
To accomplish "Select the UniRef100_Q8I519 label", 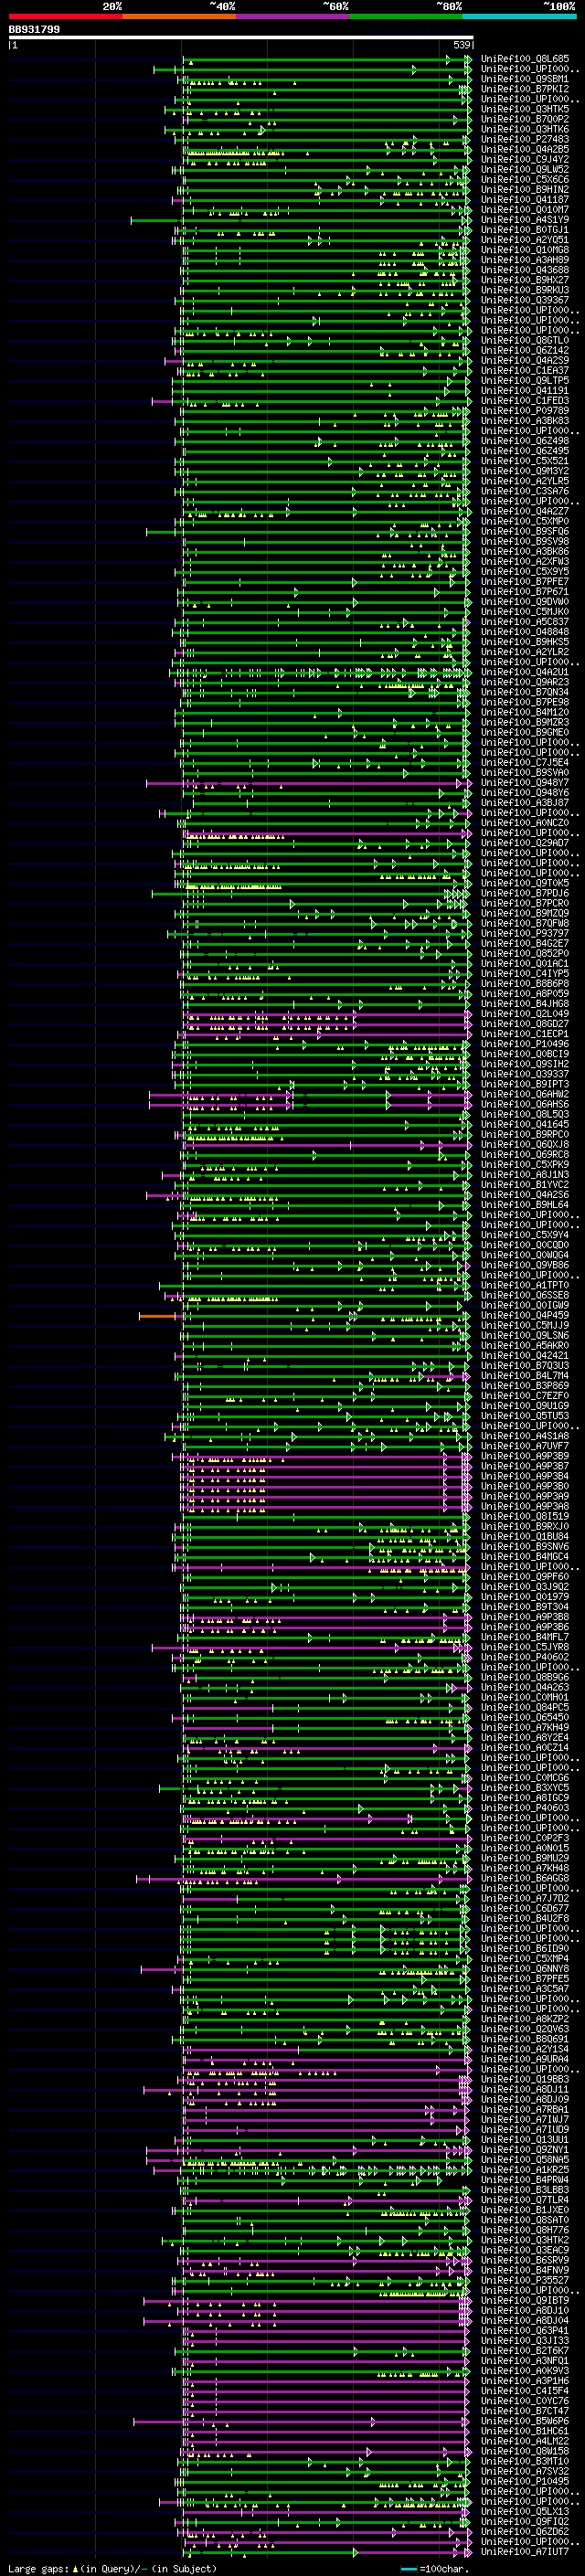I will click(525, 1517).
